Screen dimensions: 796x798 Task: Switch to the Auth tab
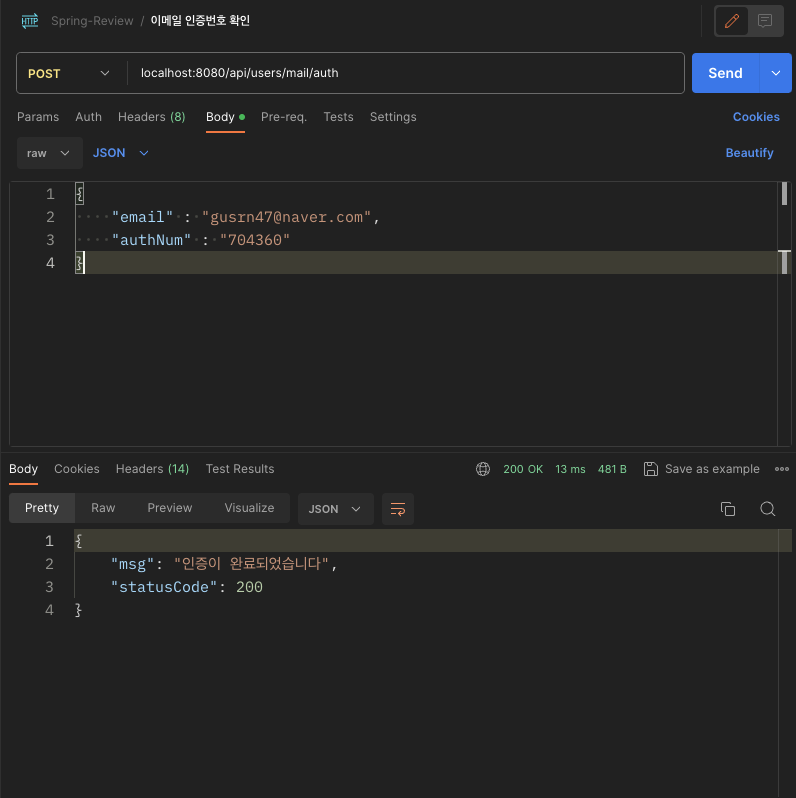(x=89, y=117)
